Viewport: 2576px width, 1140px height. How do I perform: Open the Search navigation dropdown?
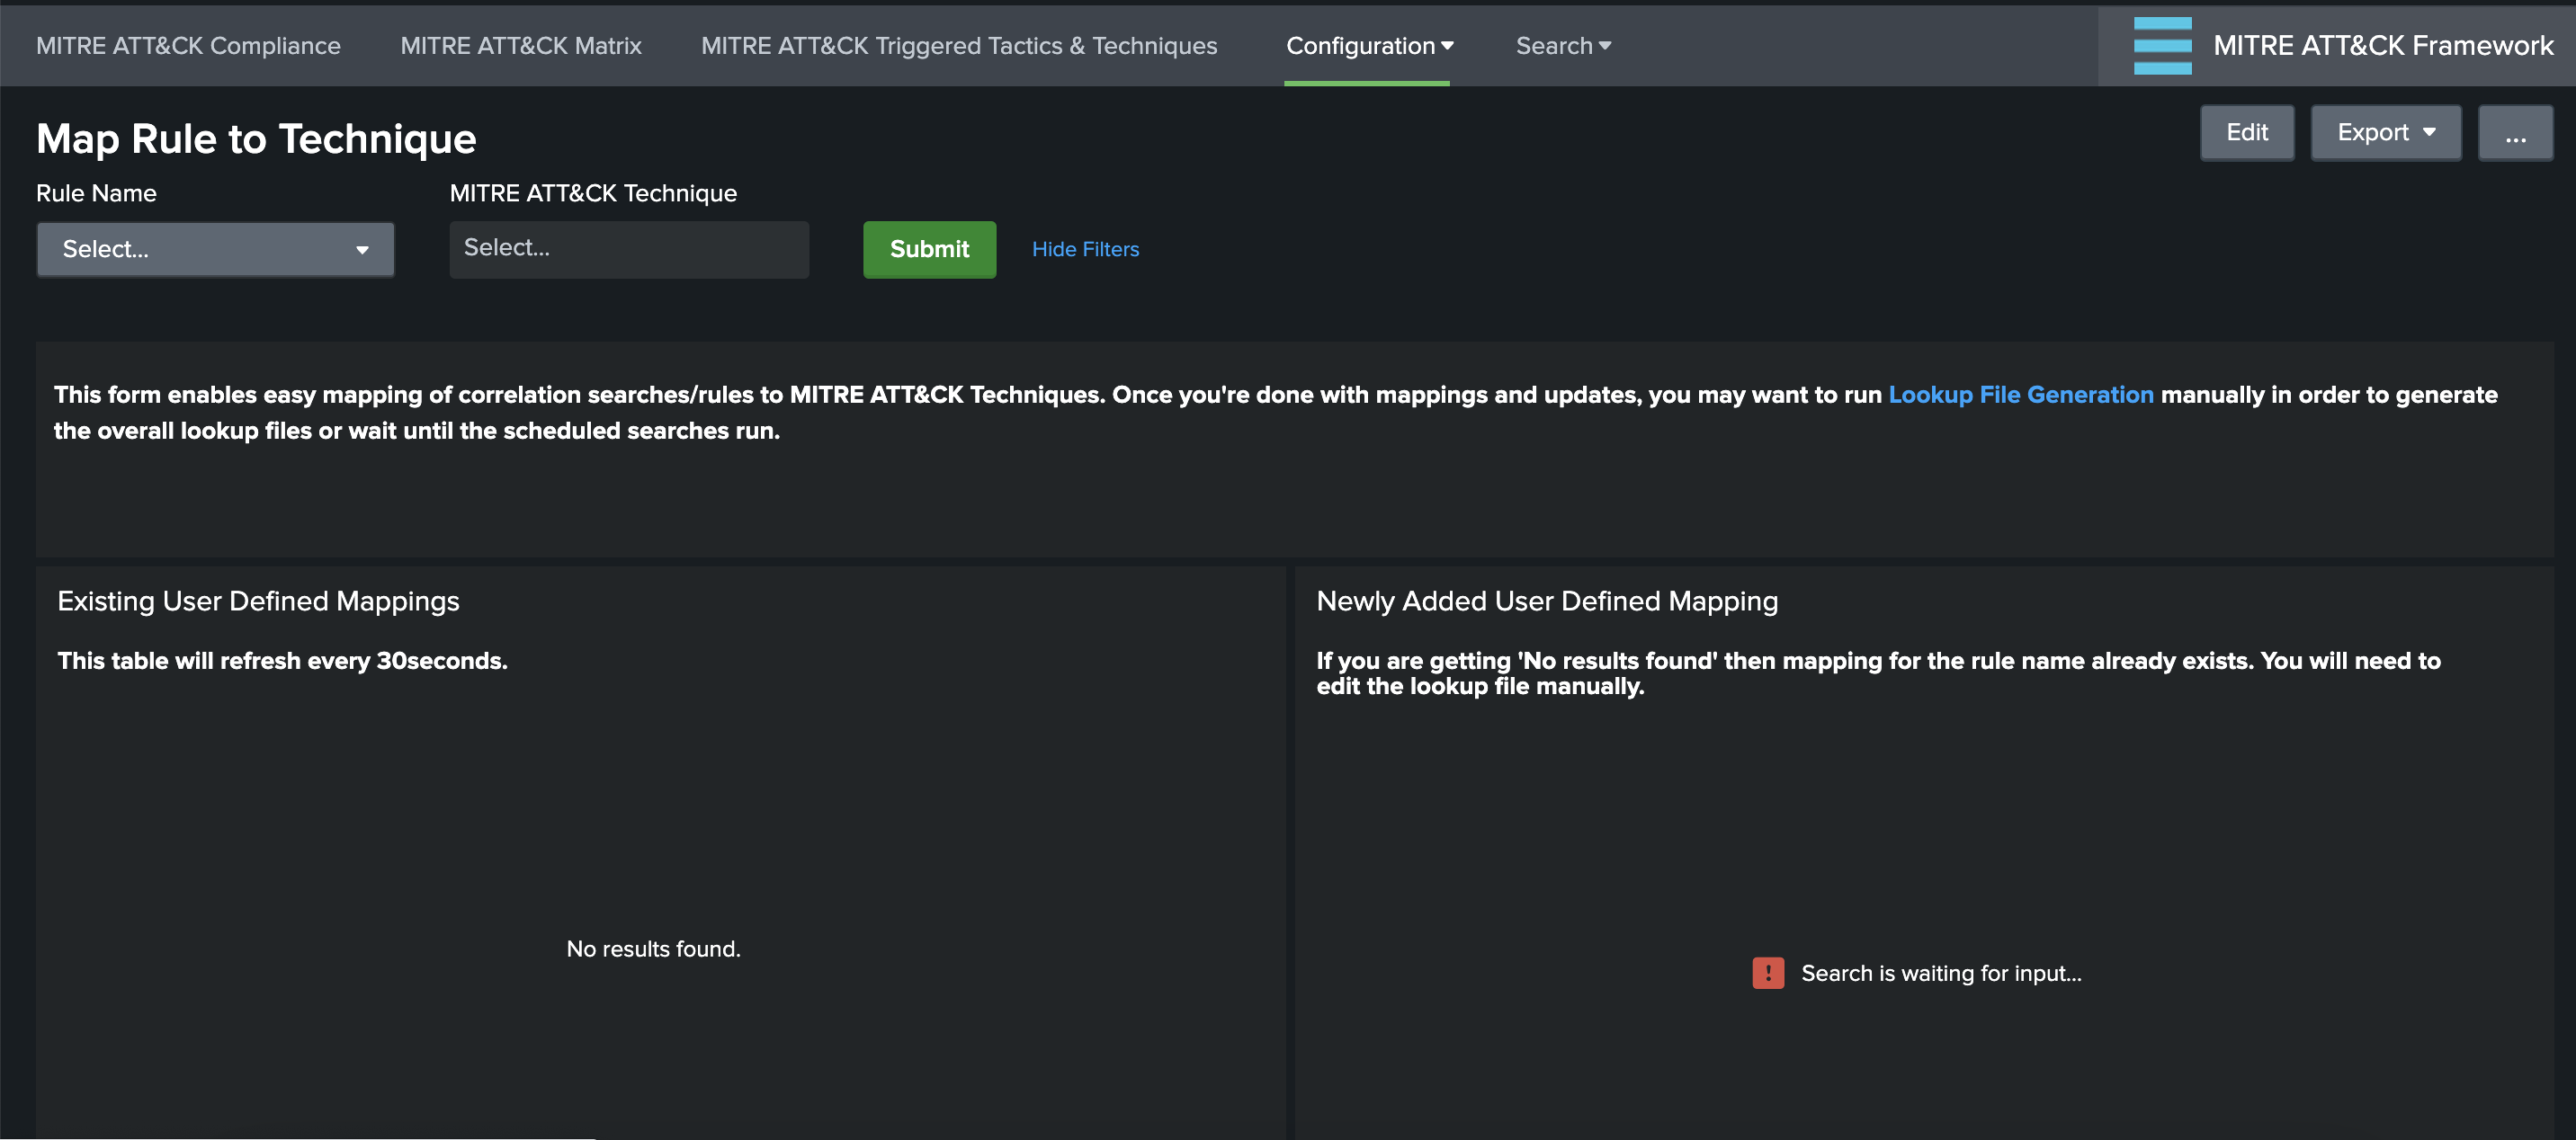(1562, 46)
